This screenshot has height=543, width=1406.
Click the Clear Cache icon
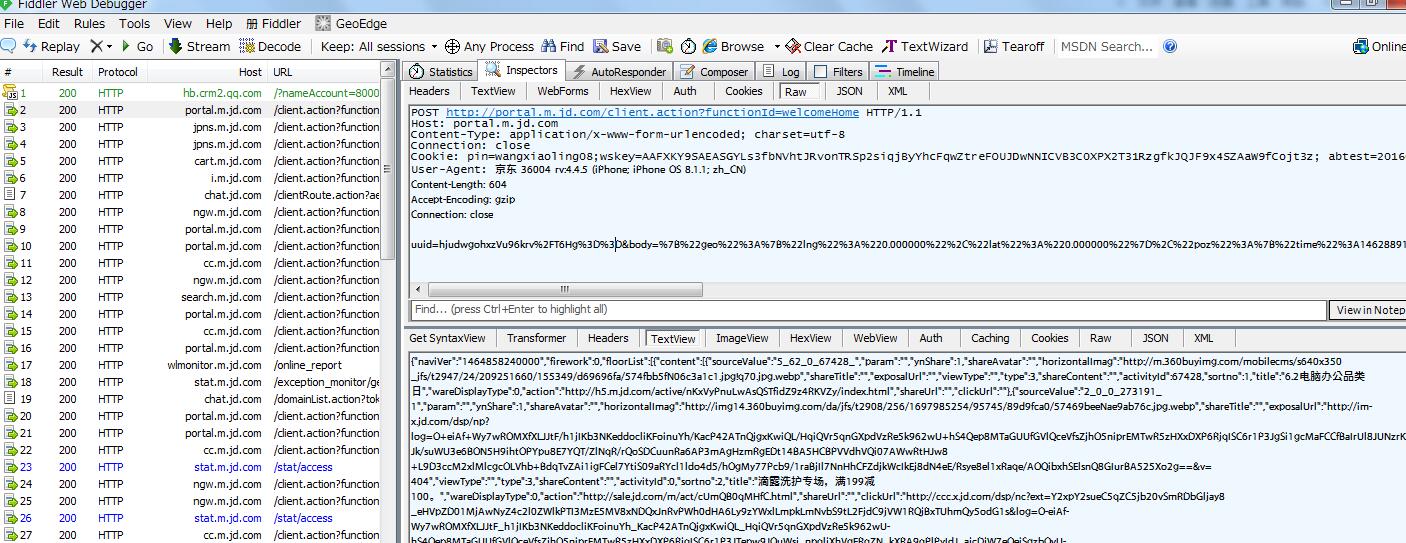[x=793, y=46]
